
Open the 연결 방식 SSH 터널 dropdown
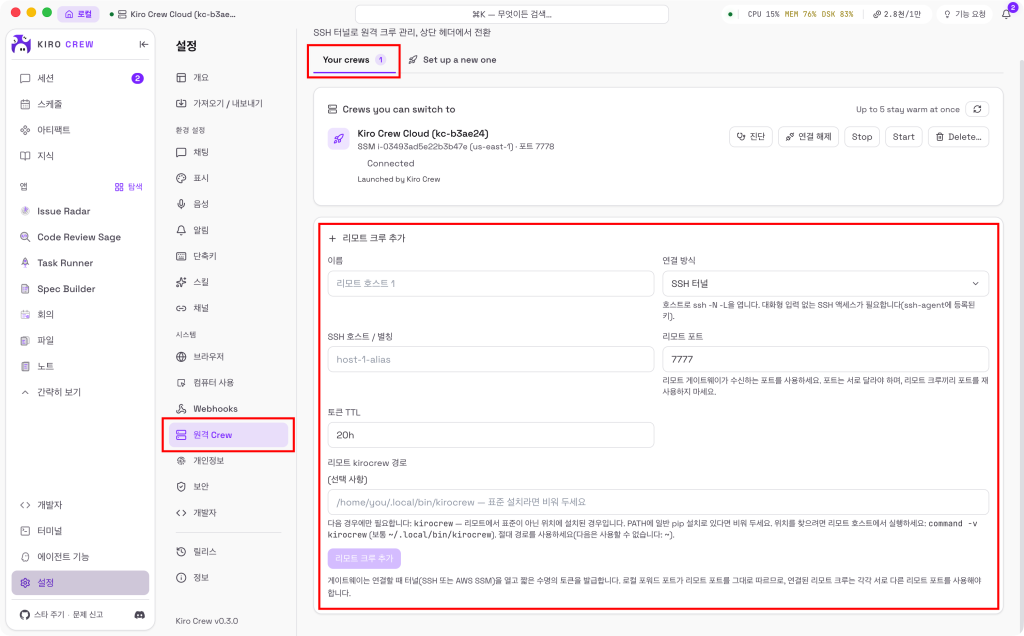point(825,283)
